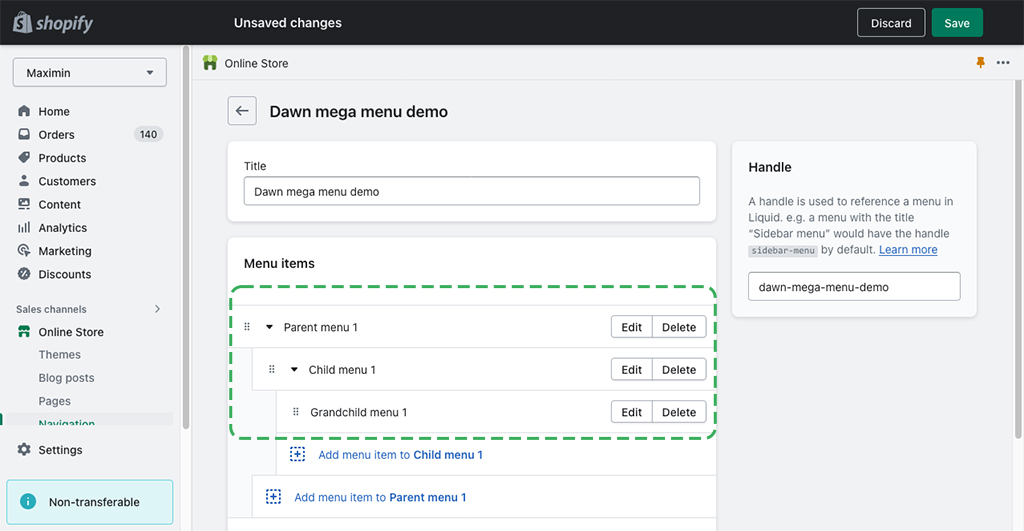Follow the Learn more link in Handle card
The image size is (1024, 531).
tap(908, 249)
